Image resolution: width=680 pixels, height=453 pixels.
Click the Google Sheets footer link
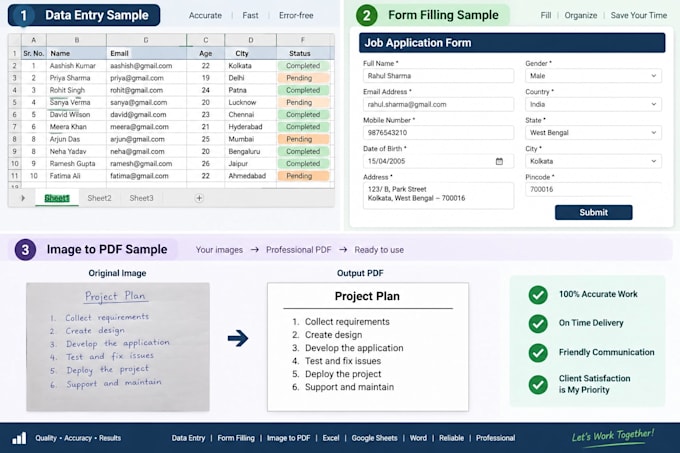coord(374,438)
